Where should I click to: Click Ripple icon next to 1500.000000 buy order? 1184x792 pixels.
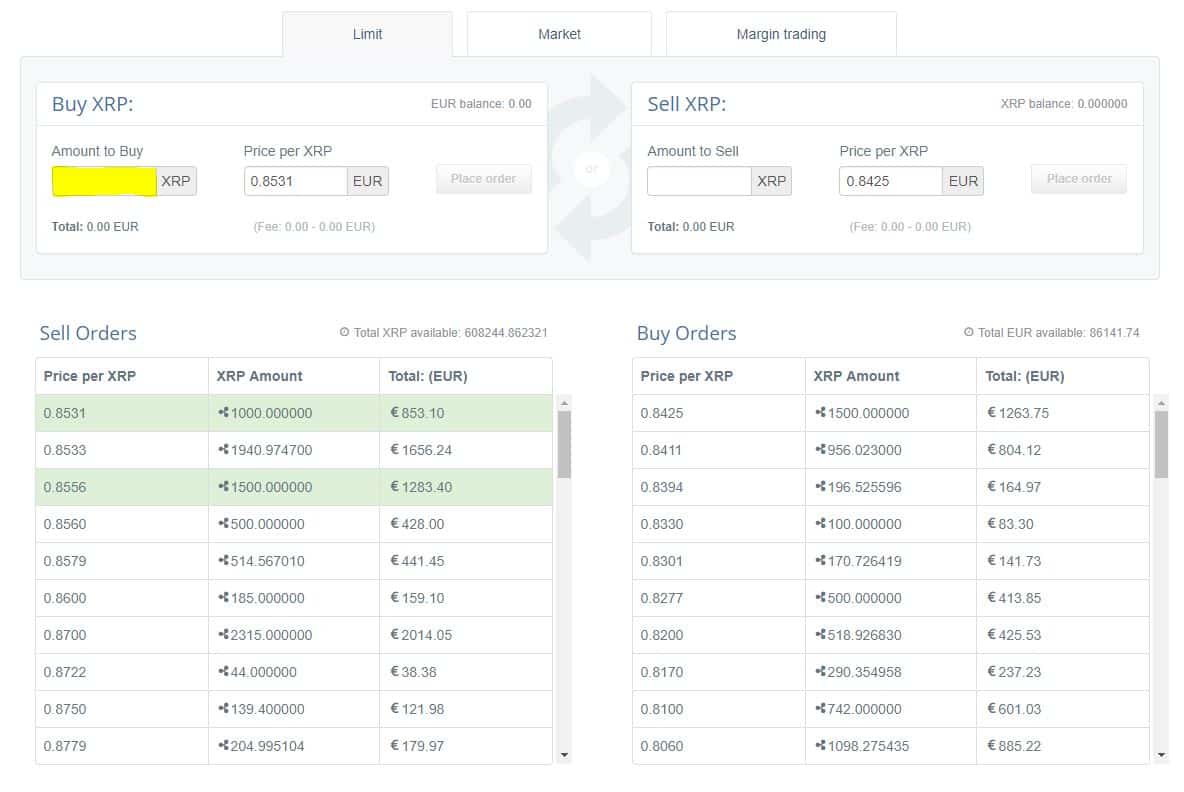(x=820, y=413)
